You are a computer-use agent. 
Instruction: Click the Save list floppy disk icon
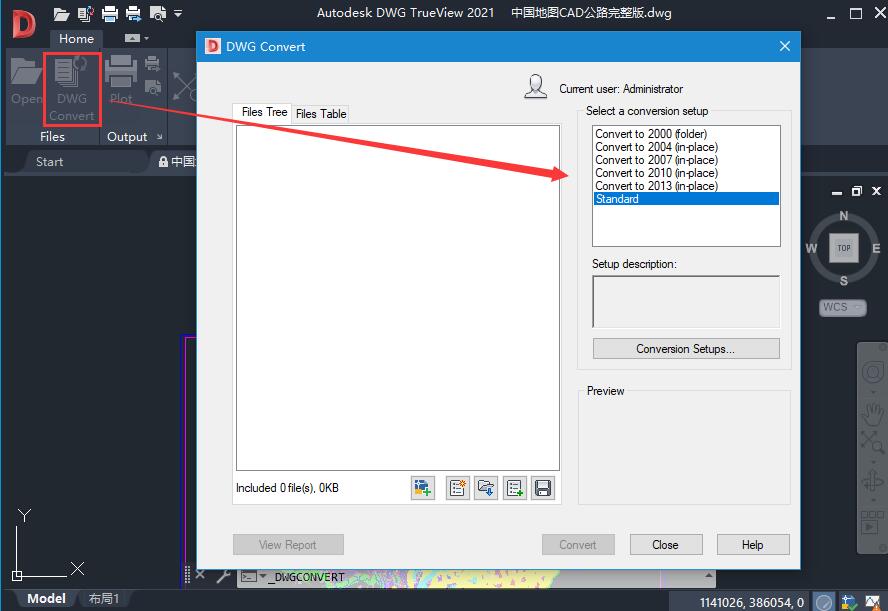tap(543, 488)
